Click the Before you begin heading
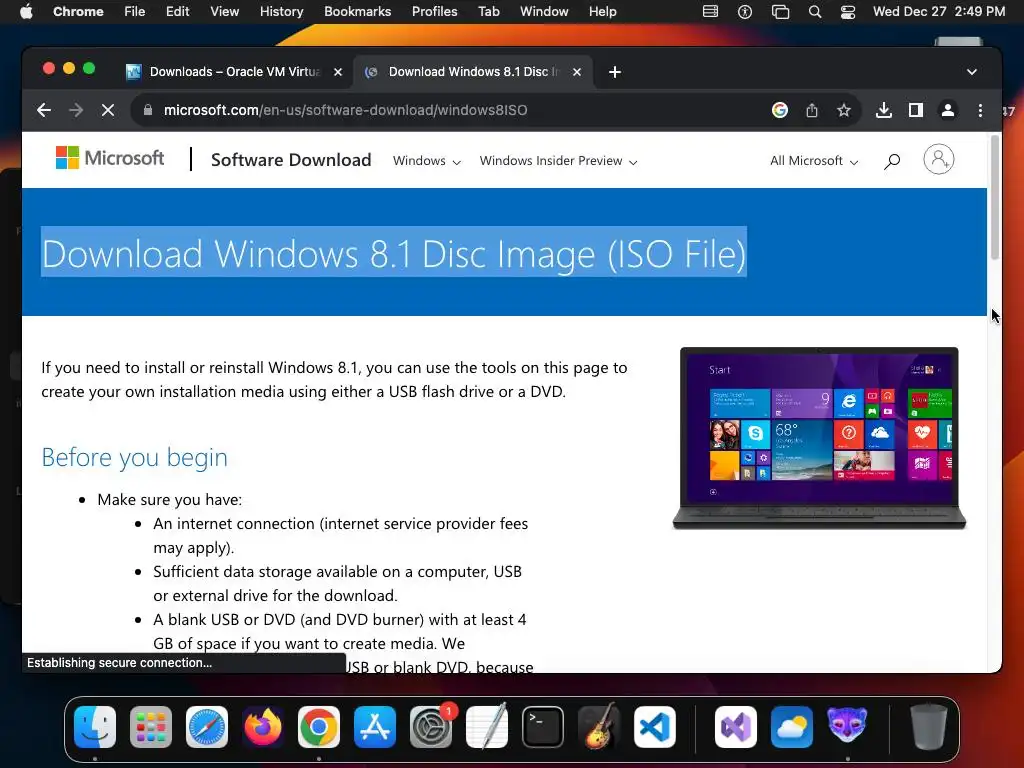1024x768 pixels. (x=135, y=457)
